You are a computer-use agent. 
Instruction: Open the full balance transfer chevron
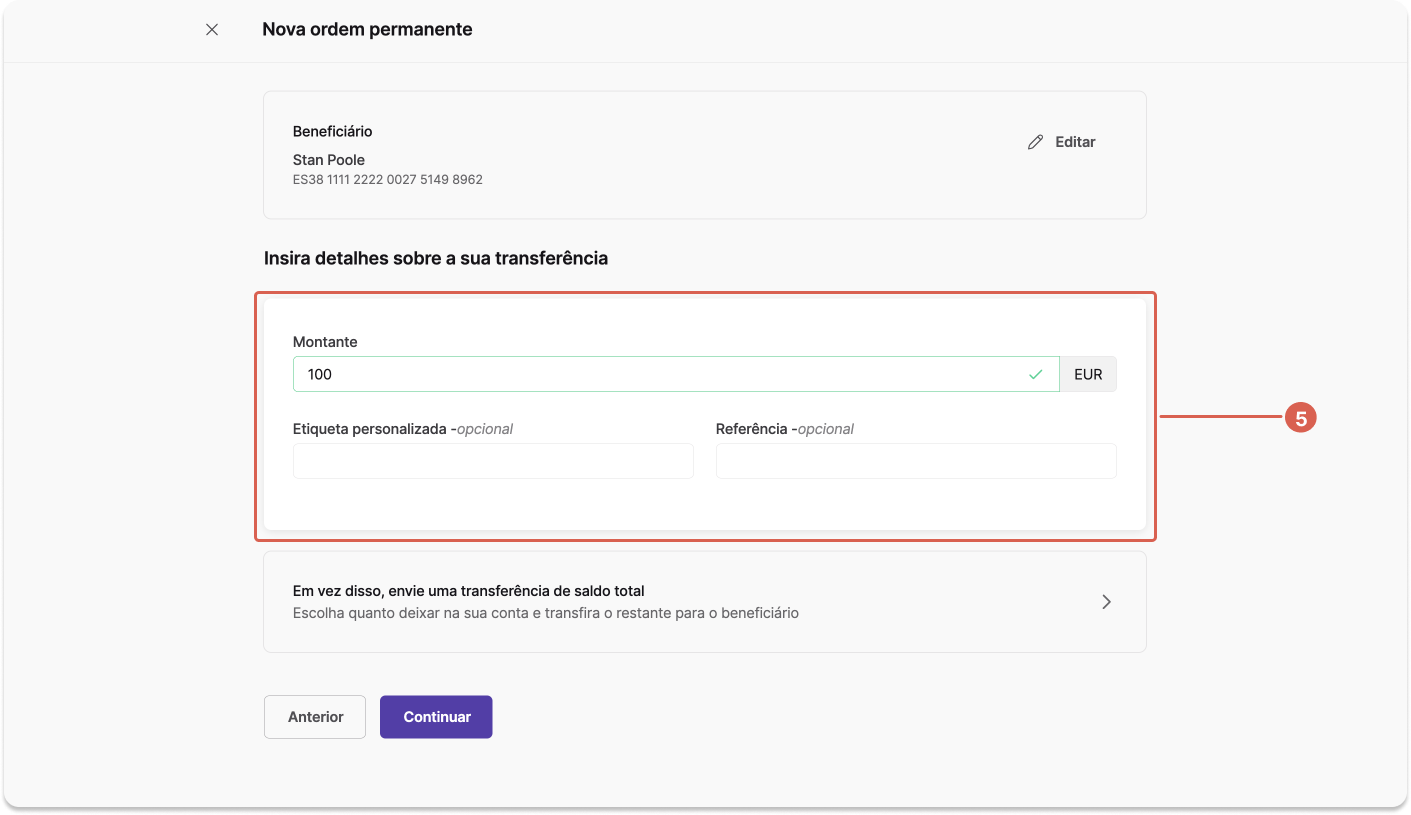click(1106, 602)
